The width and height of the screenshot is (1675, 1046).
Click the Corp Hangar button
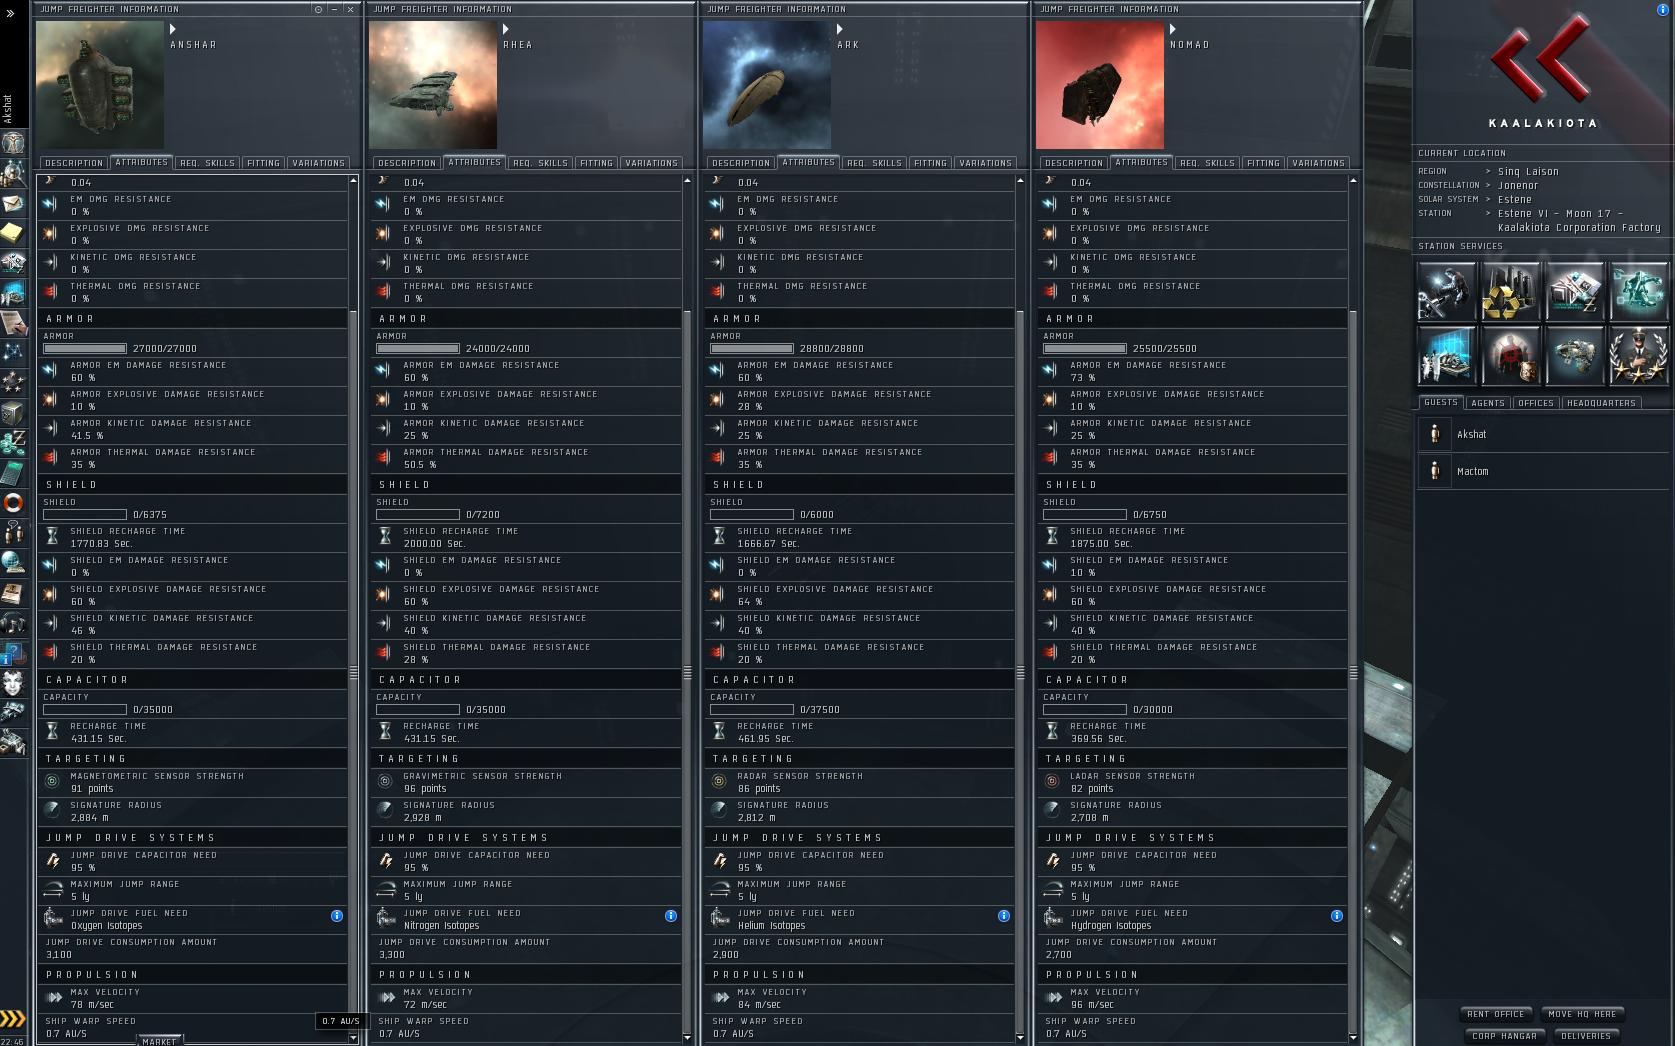(x=1504, y=1036)
